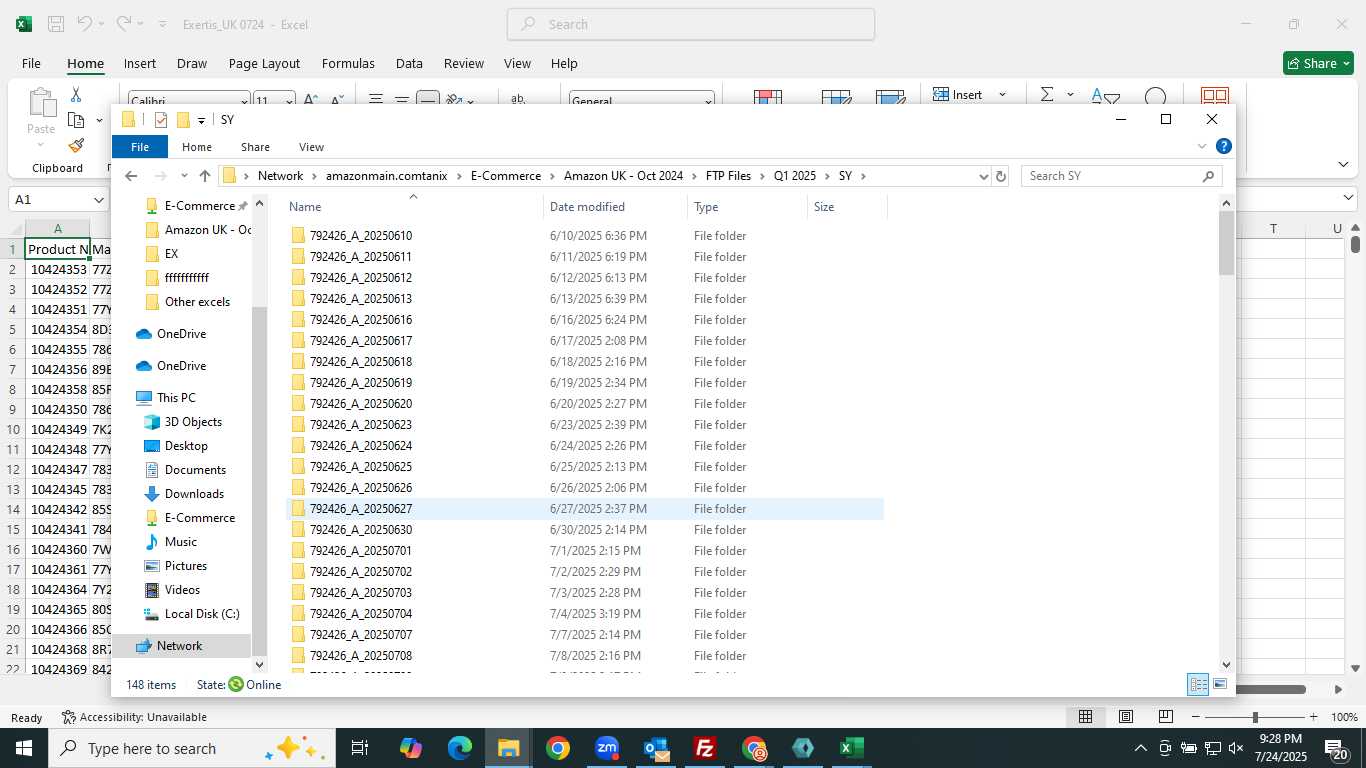Switch to Details view icon in Explorer
This screenshot has width=1366, height=768.
tap(1197, 685)
